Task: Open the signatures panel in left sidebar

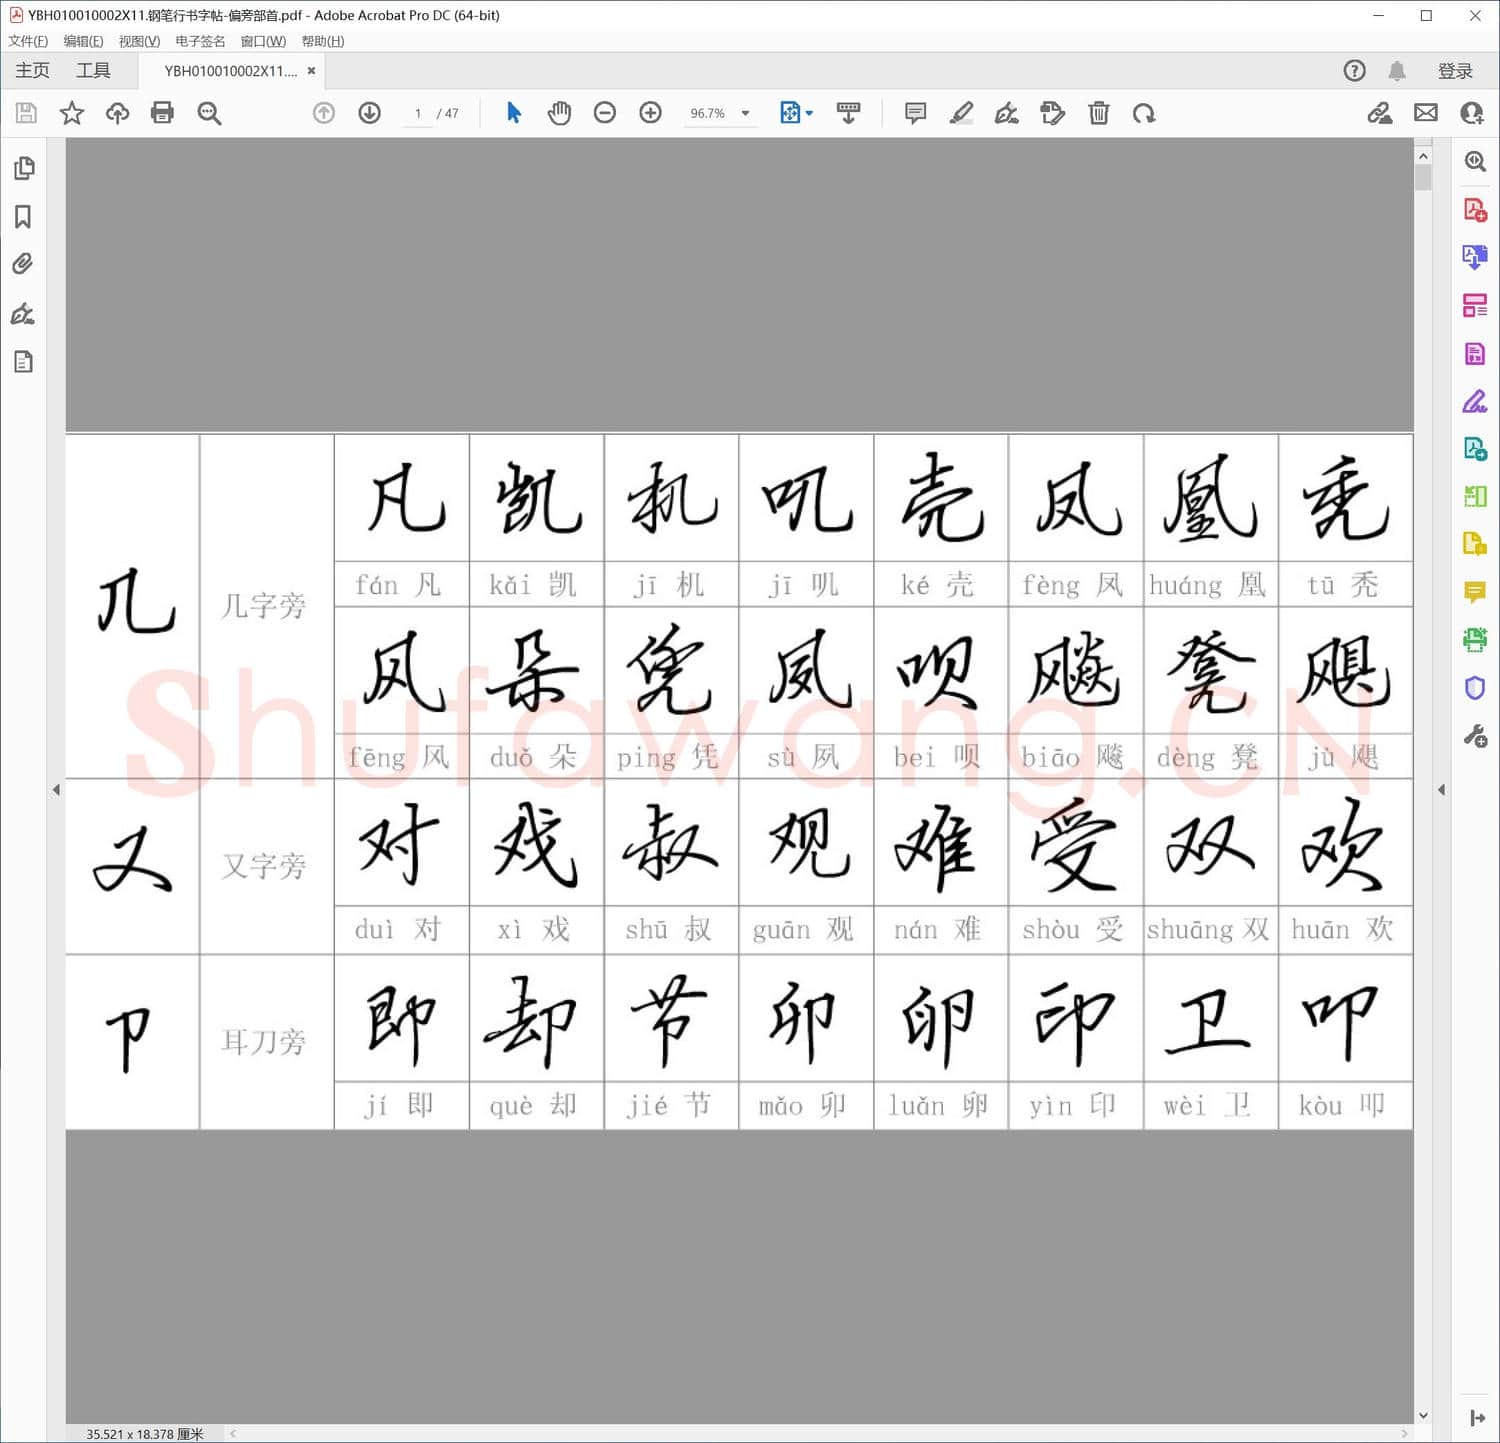Action: 23,314
